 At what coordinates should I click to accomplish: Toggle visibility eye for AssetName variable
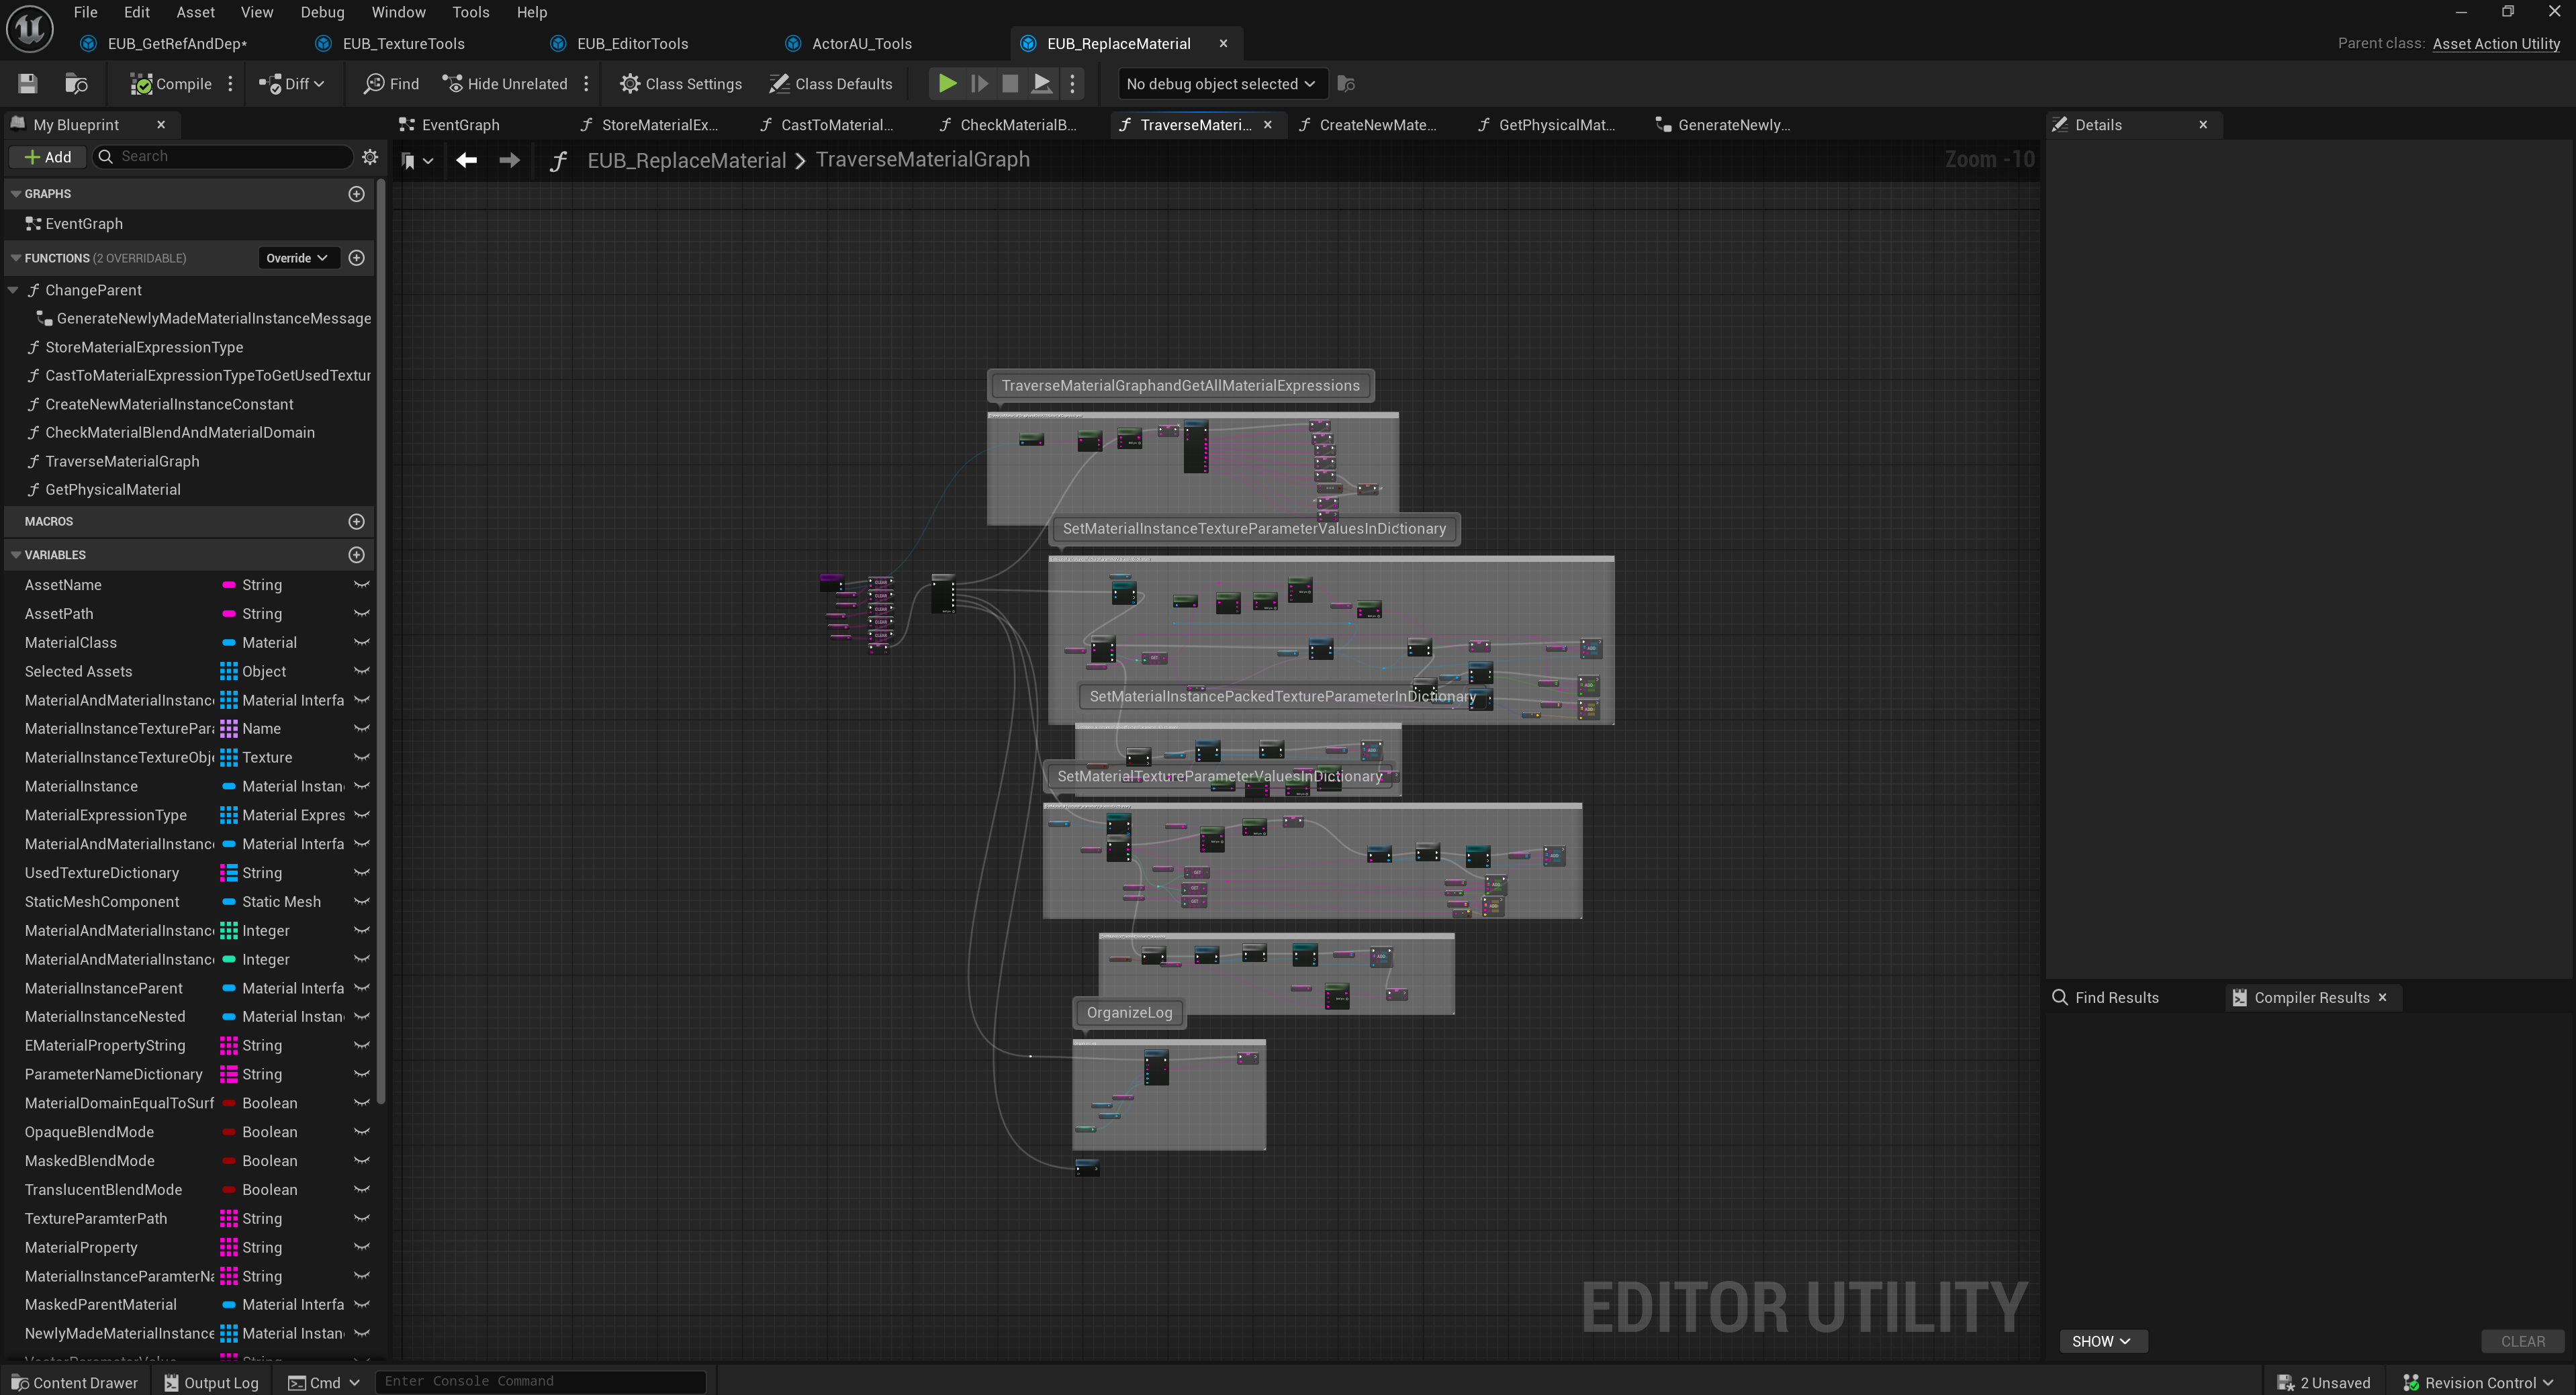362,585
